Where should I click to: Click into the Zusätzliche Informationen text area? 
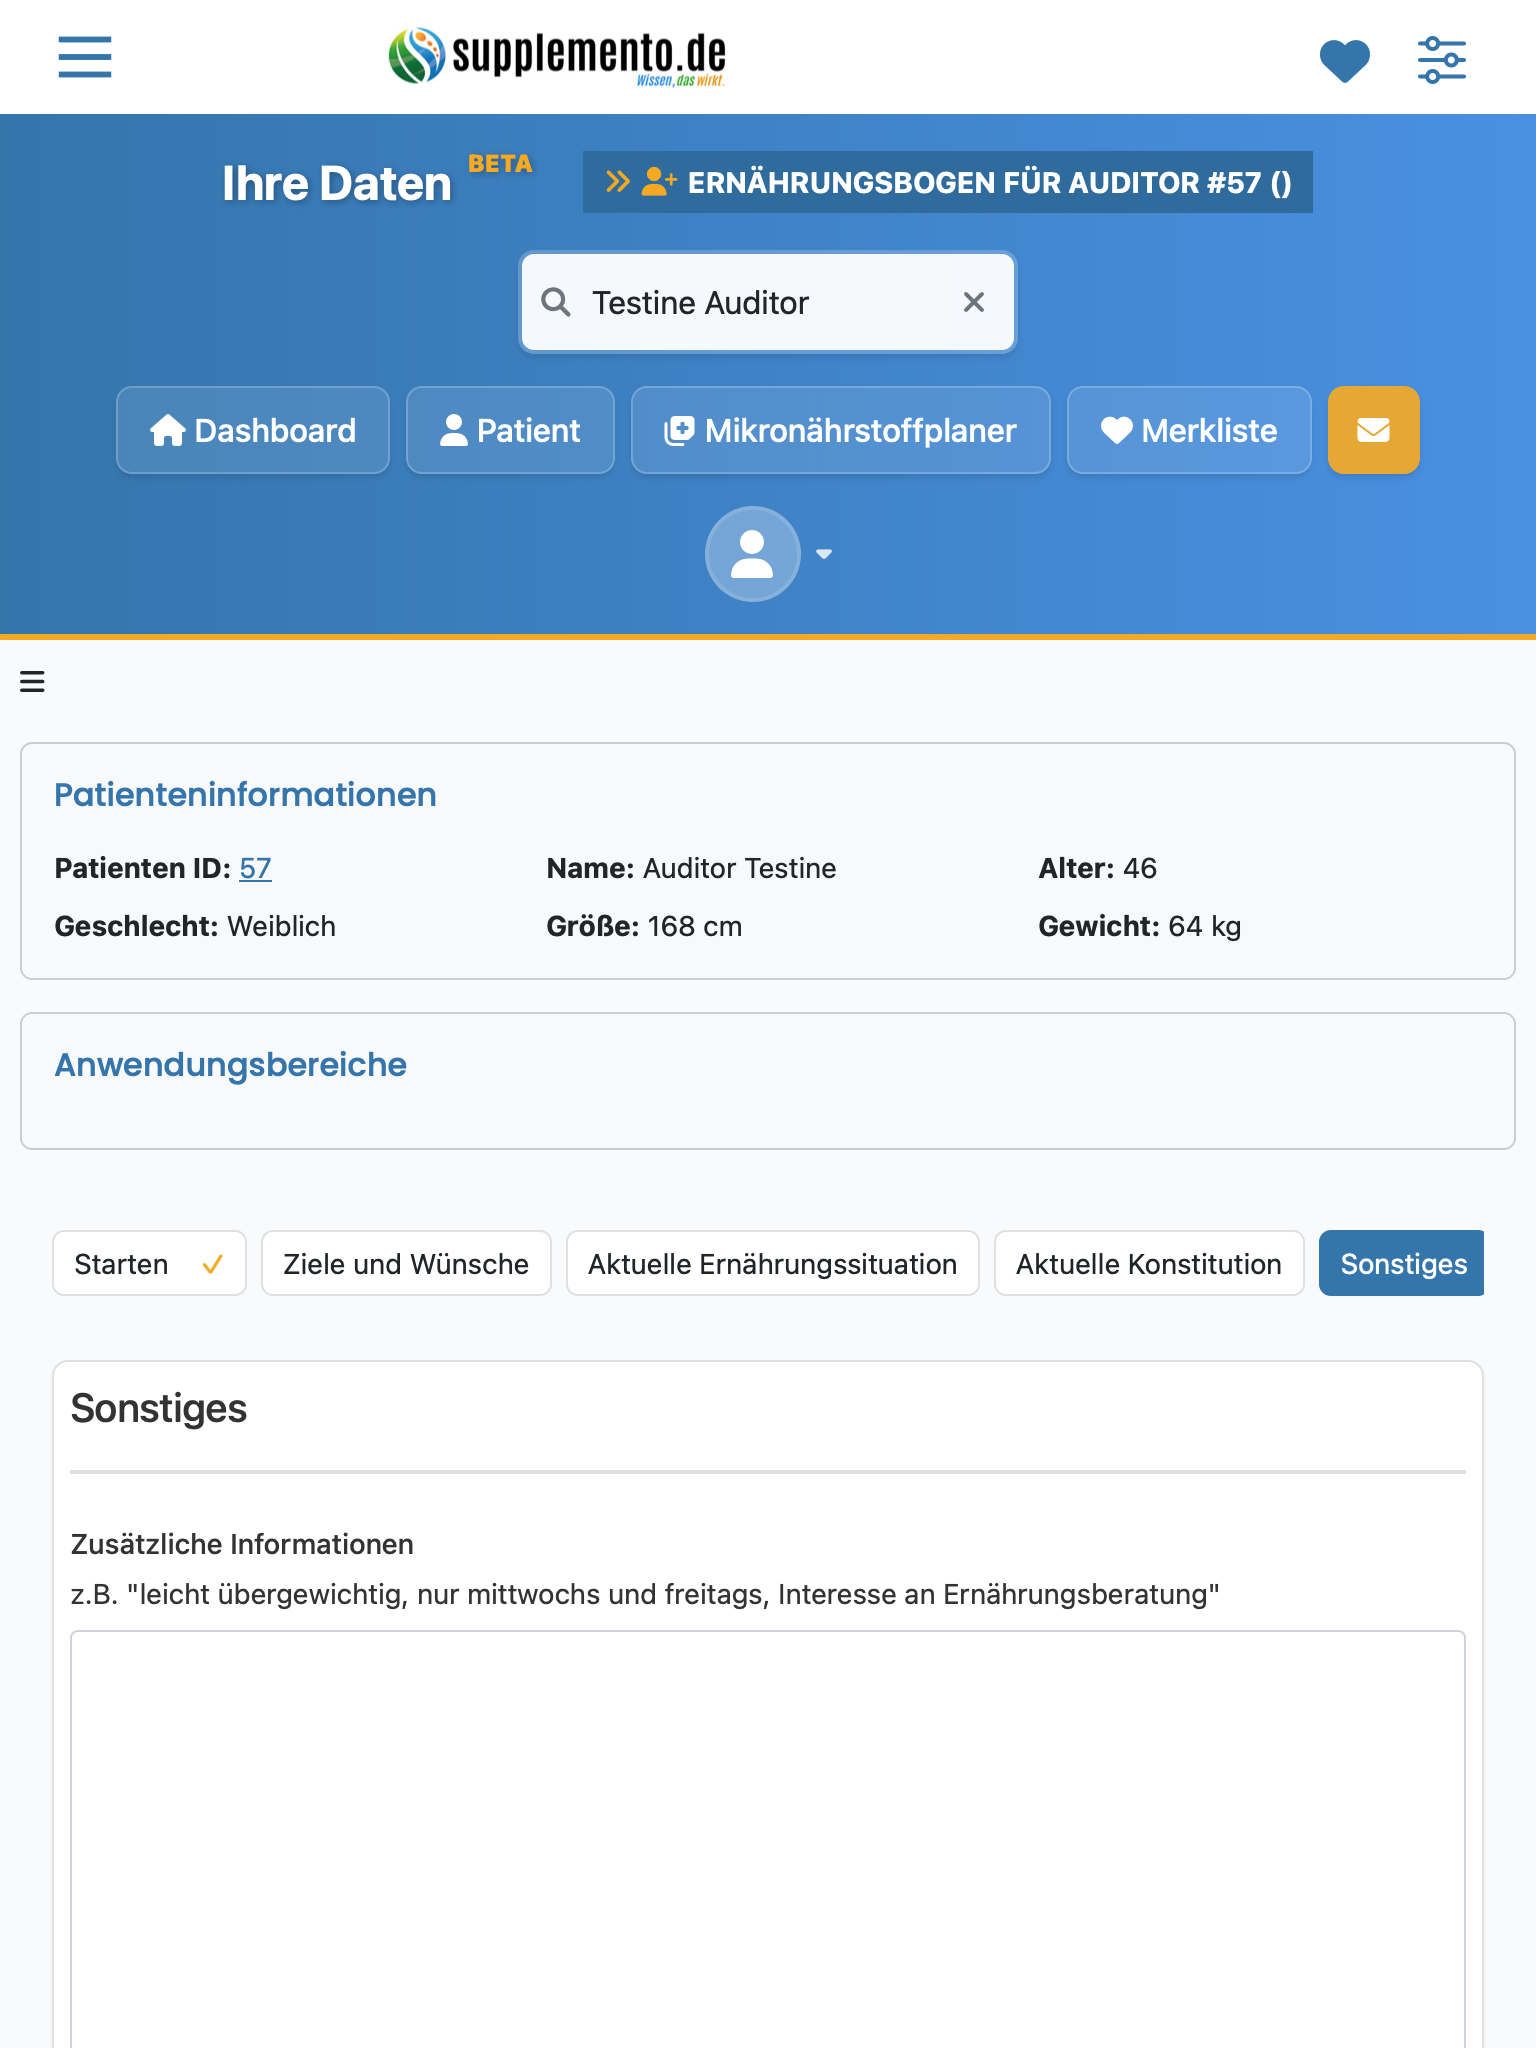click(x=768, y=1838)
